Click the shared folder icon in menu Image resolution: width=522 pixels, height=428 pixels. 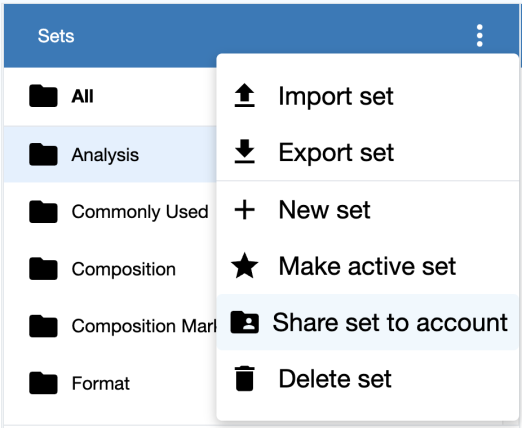pos(244,322)
